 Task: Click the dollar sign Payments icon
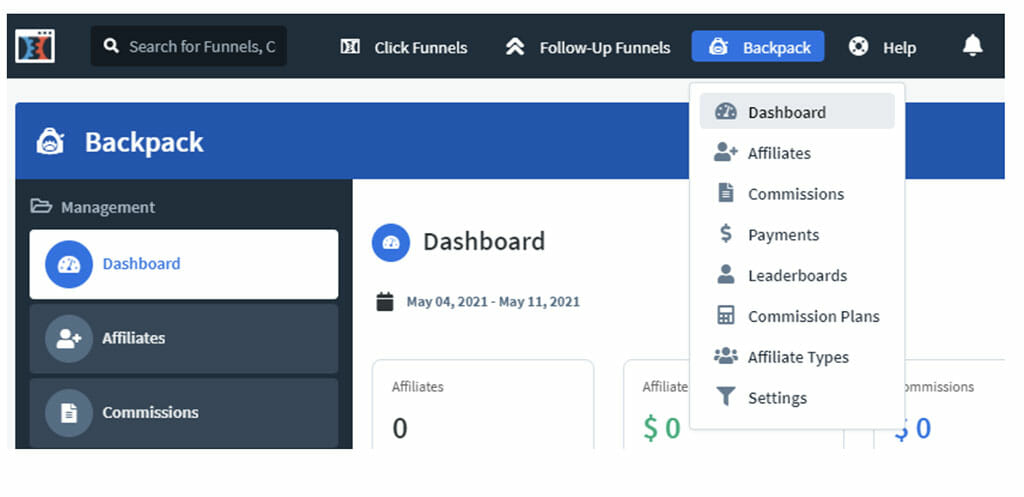tap(726, 234)
